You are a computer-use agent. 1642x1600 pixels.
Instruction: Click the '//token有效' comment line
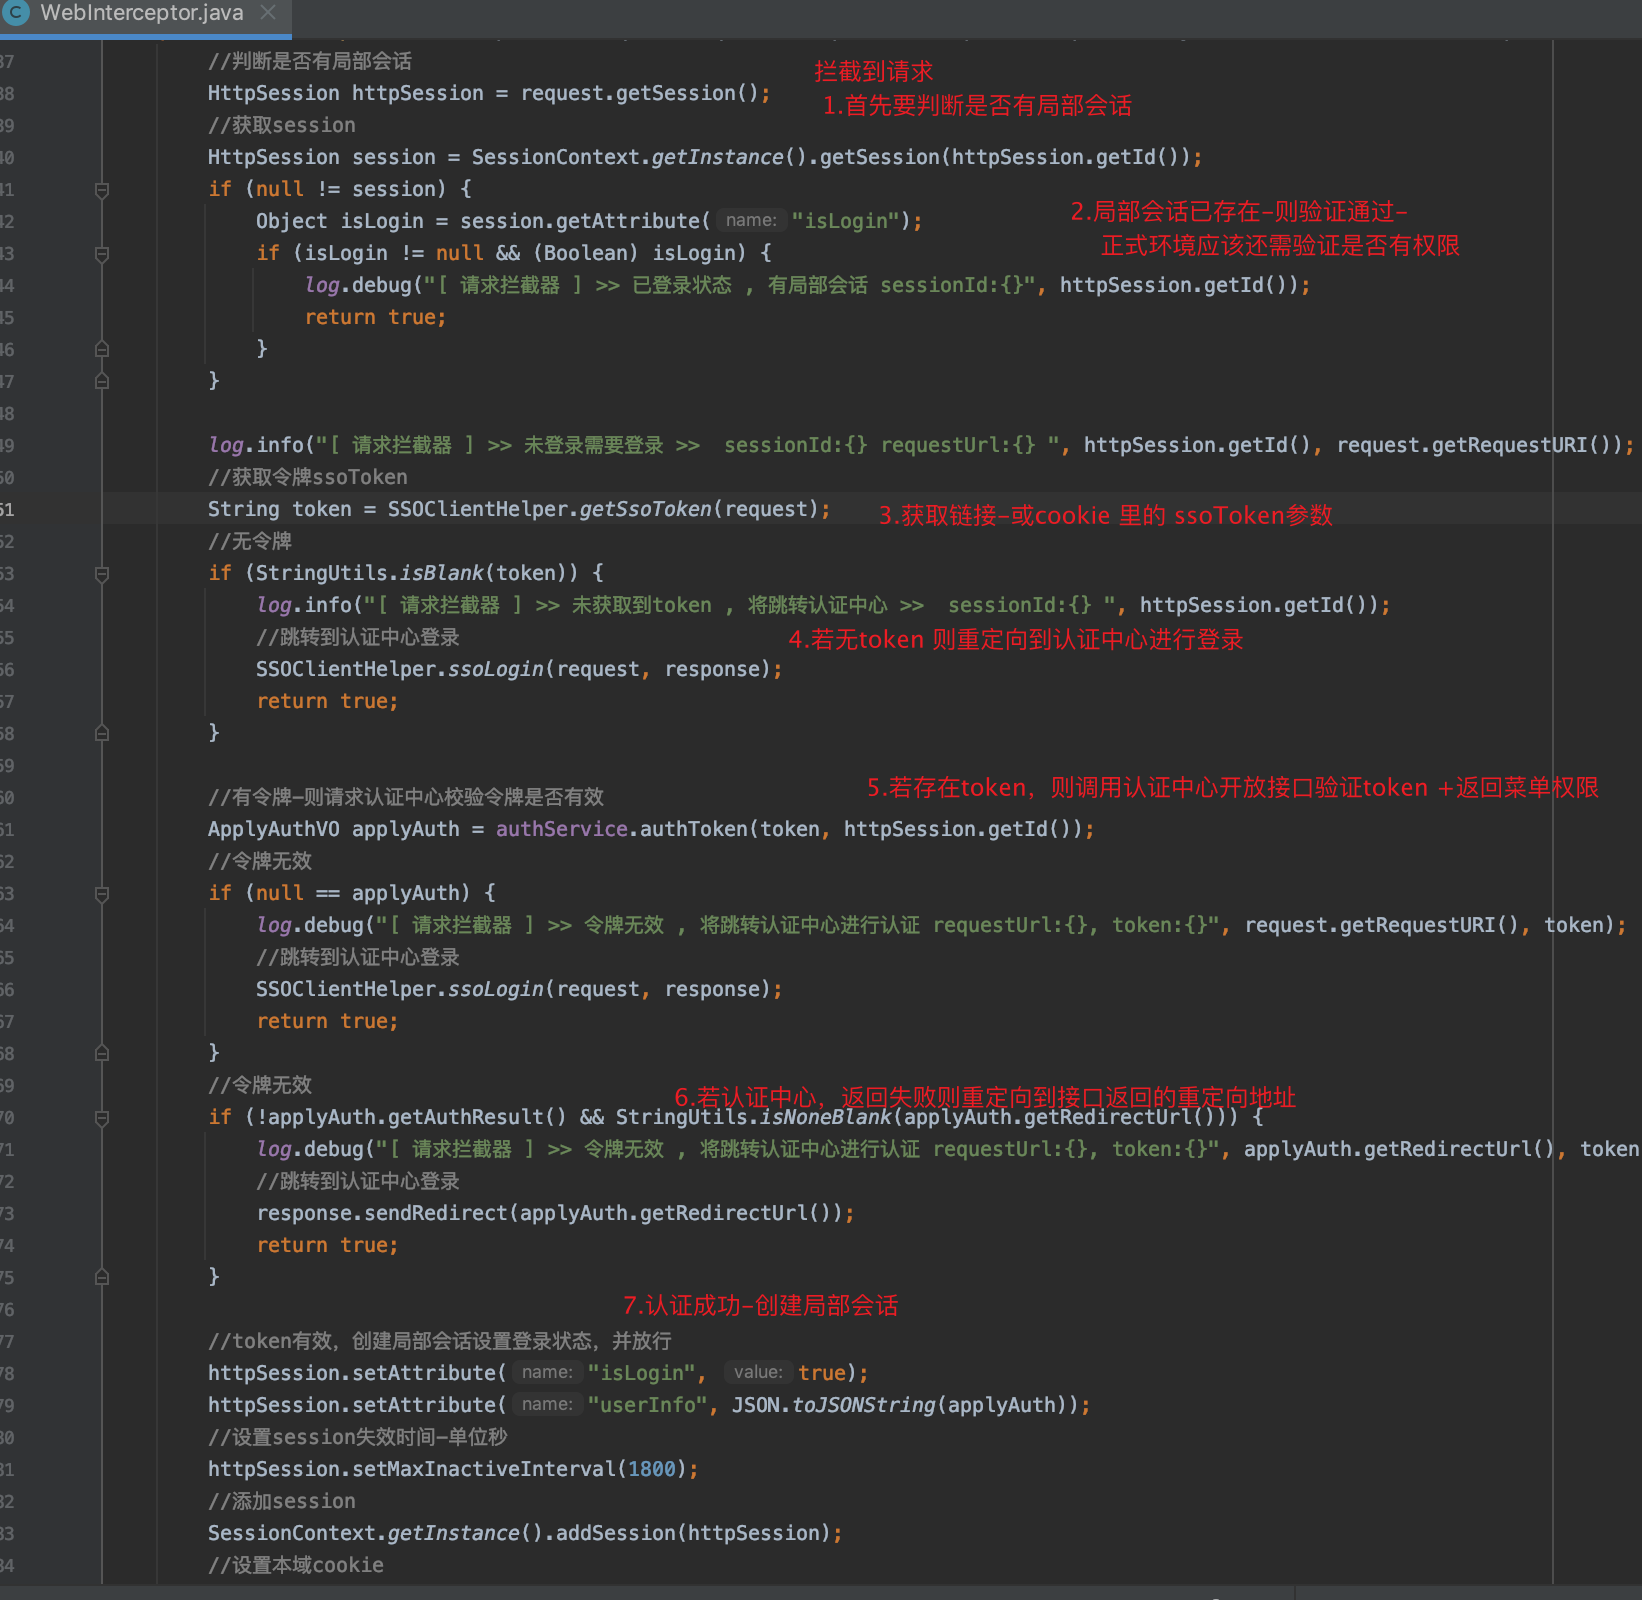[x=440, y=1341]
